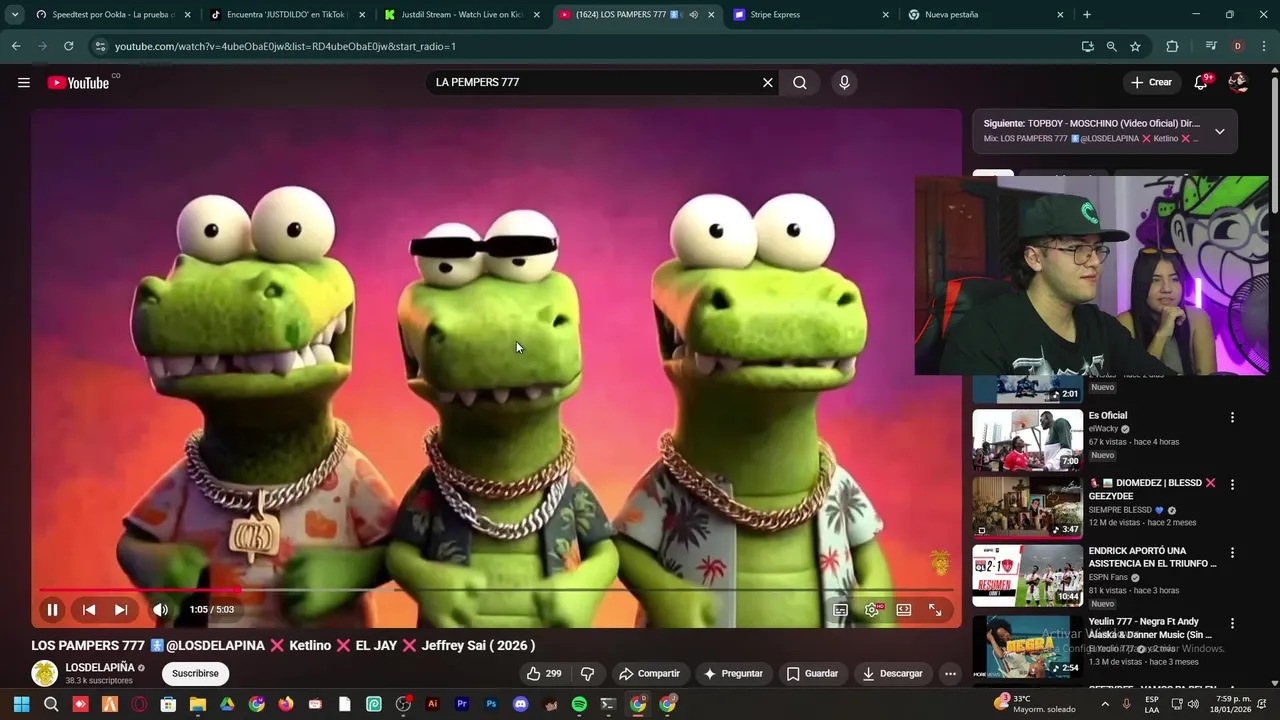
Task: Open options for Yeulin 777 Negra video
Action: point(1232,623)
